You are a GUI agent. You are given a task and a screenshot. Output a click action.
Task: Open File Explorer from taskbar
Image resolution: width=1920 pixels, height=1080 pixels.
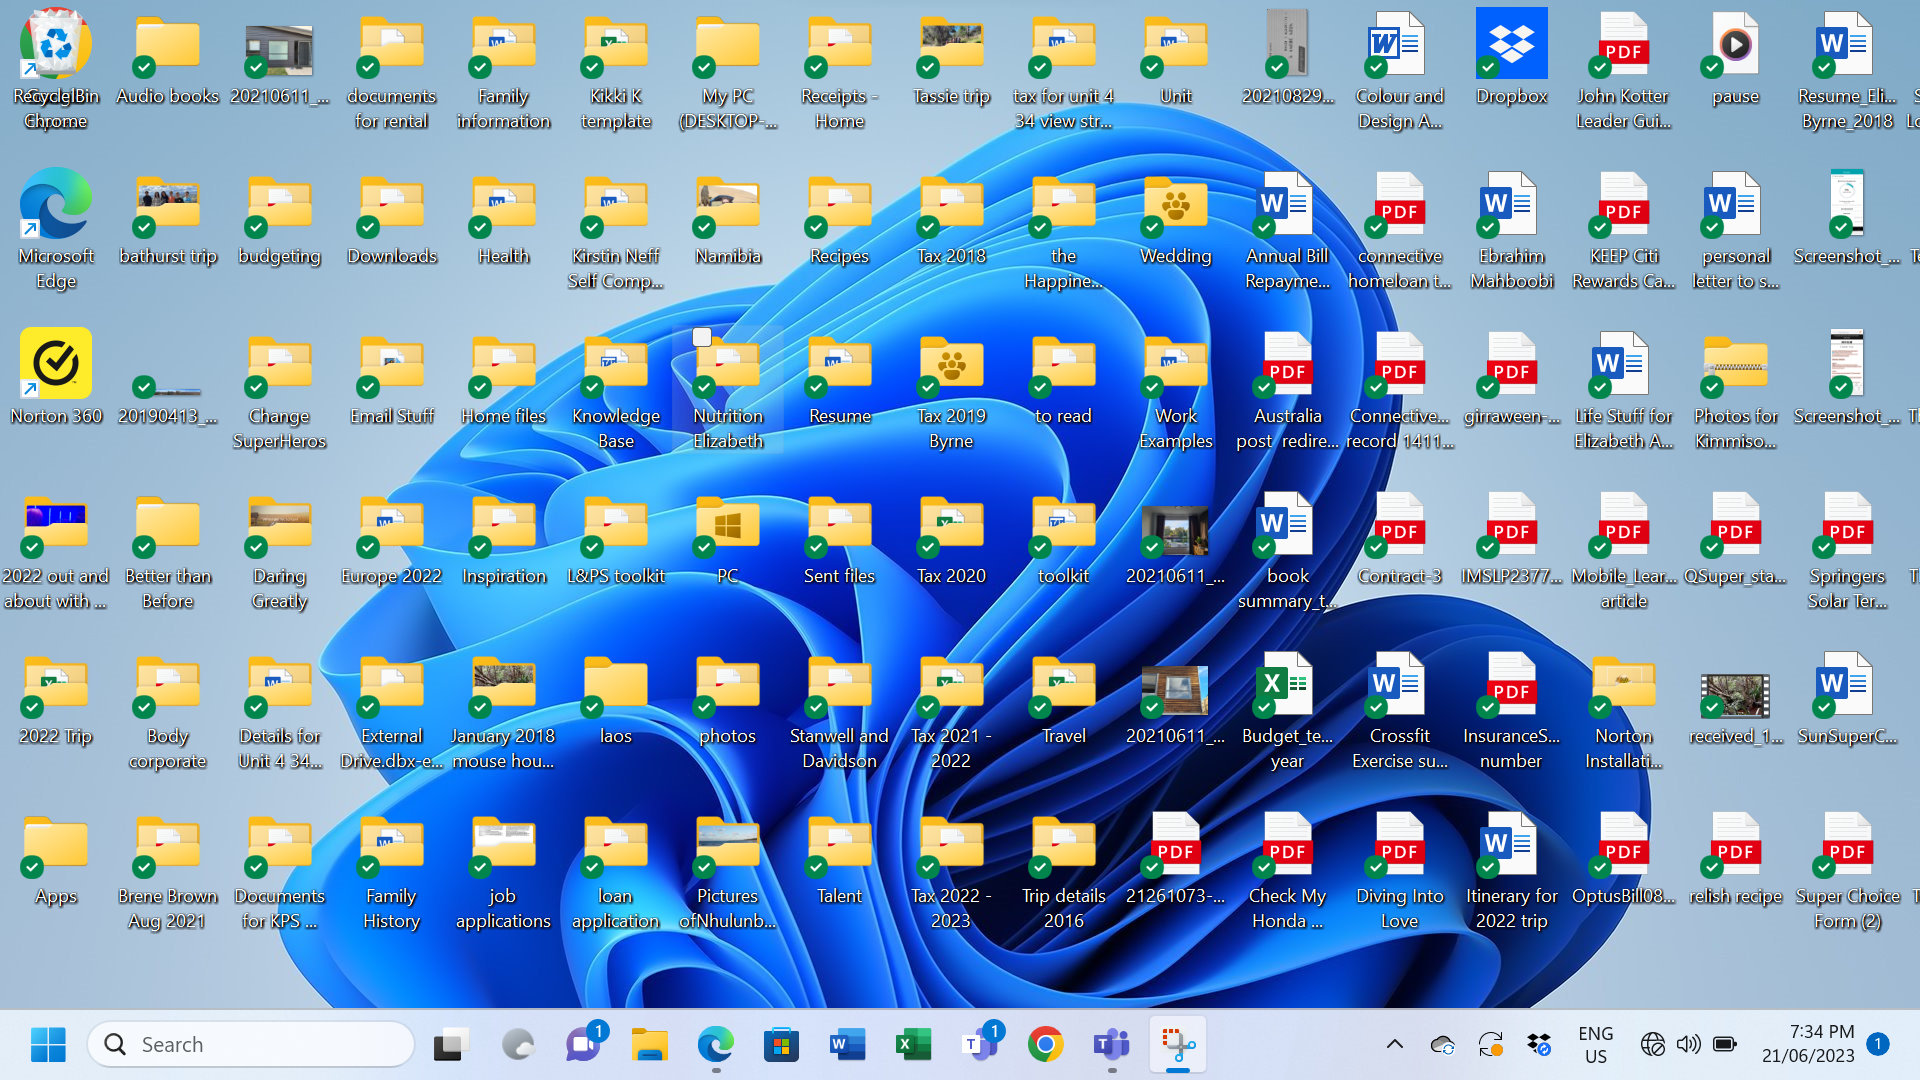coord(650,1044)
